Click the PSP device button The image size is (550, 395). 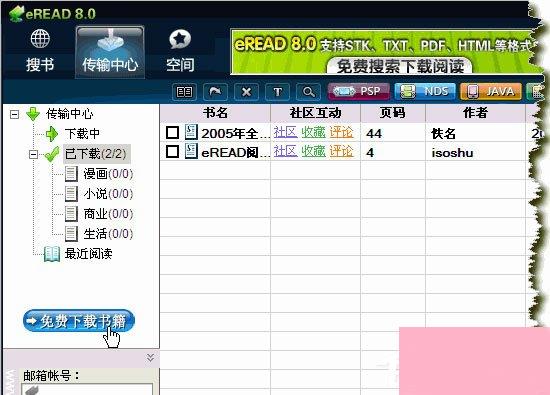coord(359,92)
